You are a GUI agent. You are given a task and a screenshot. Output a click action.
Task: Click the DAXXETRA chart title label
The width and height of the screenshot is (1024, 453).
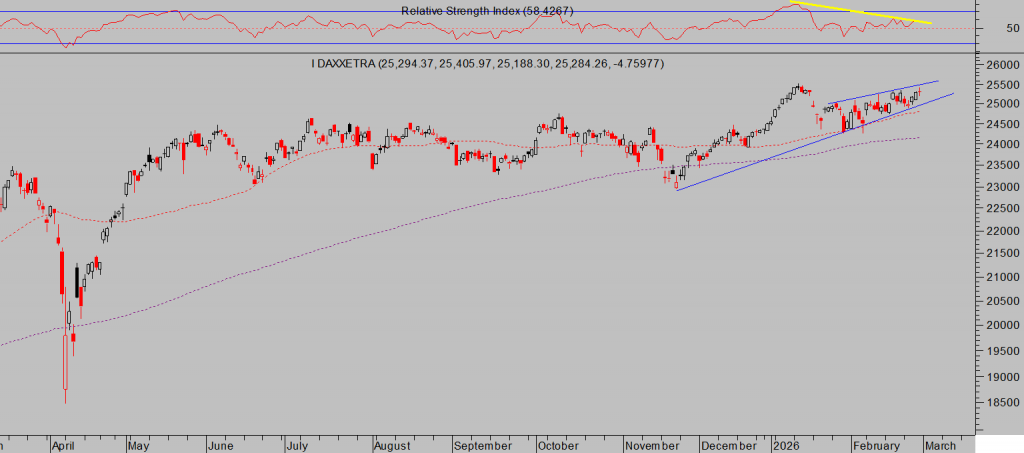tap(487, 64)
